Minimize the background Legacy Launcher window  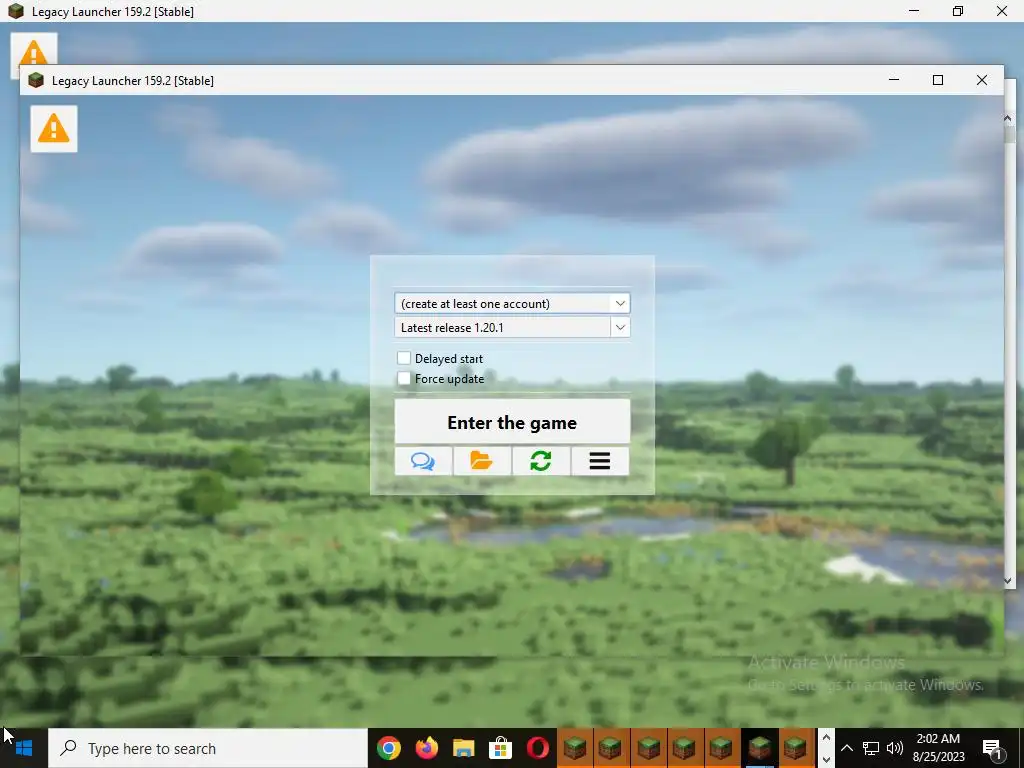point(914,11)
